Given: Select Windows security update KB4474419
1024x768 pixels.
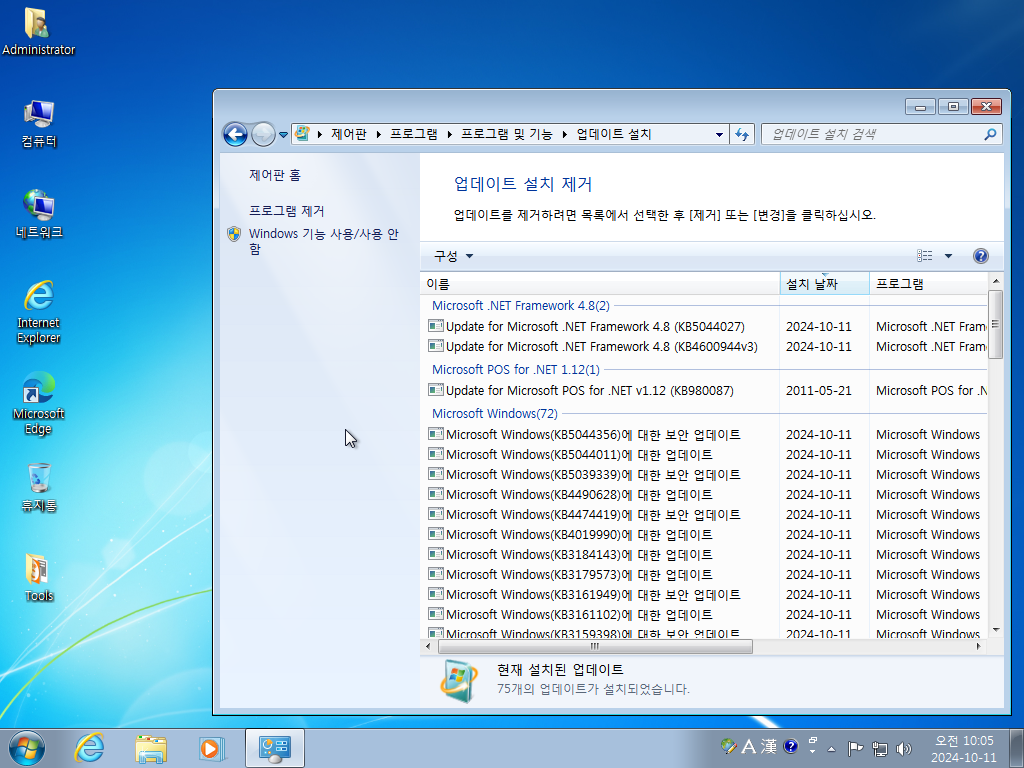Looking at the screenshot, I should (x=593, y=515).
